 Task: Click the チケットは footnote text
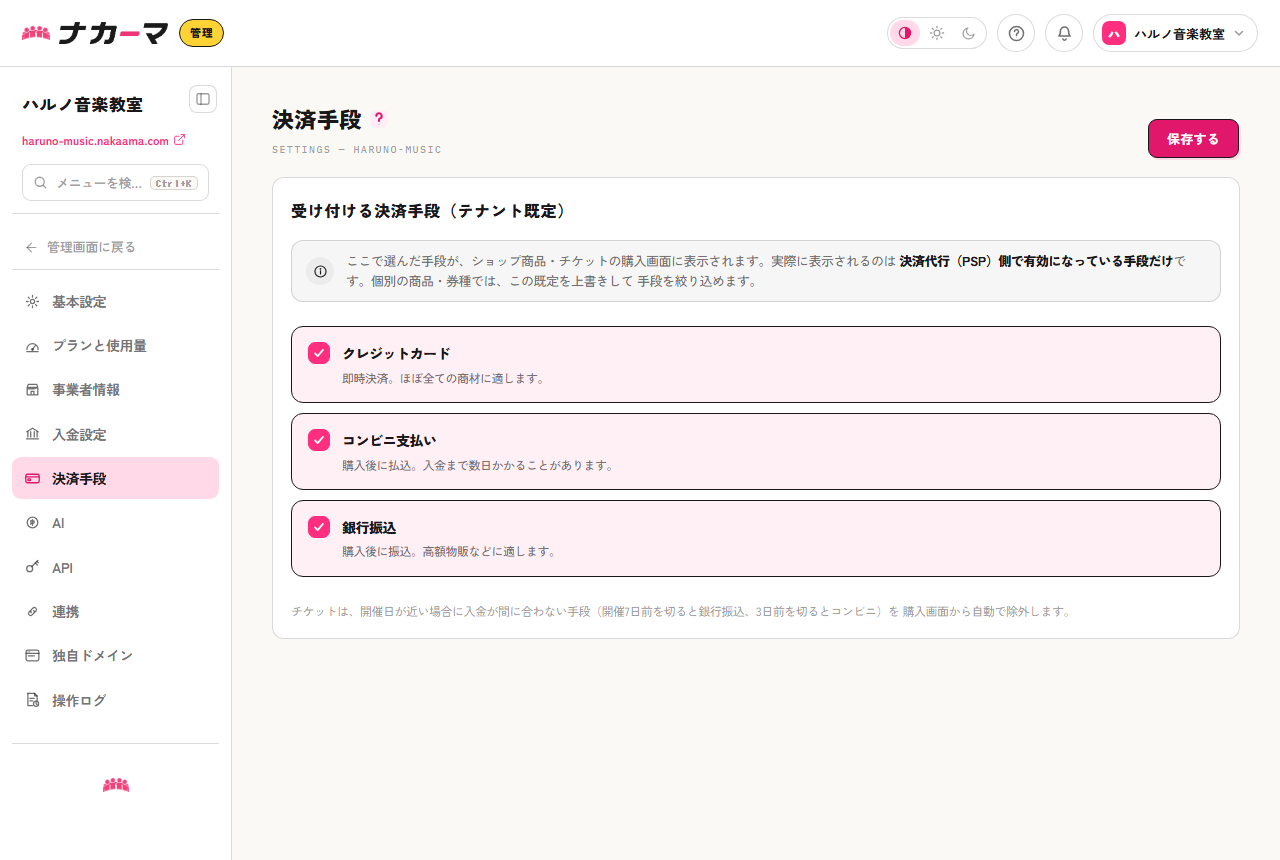point(681,611)
